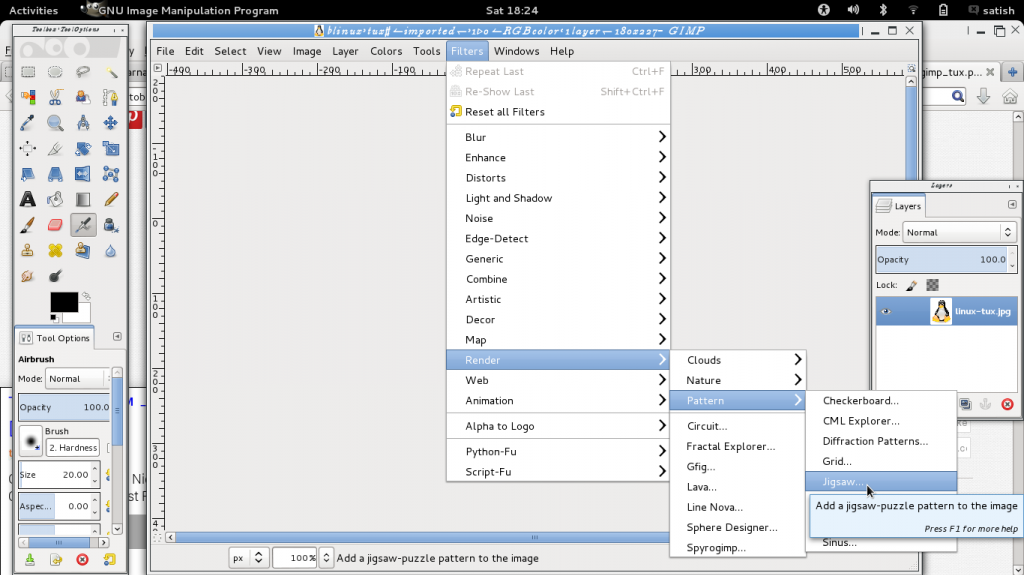Select the Crop knife tool

click(55, 148)
